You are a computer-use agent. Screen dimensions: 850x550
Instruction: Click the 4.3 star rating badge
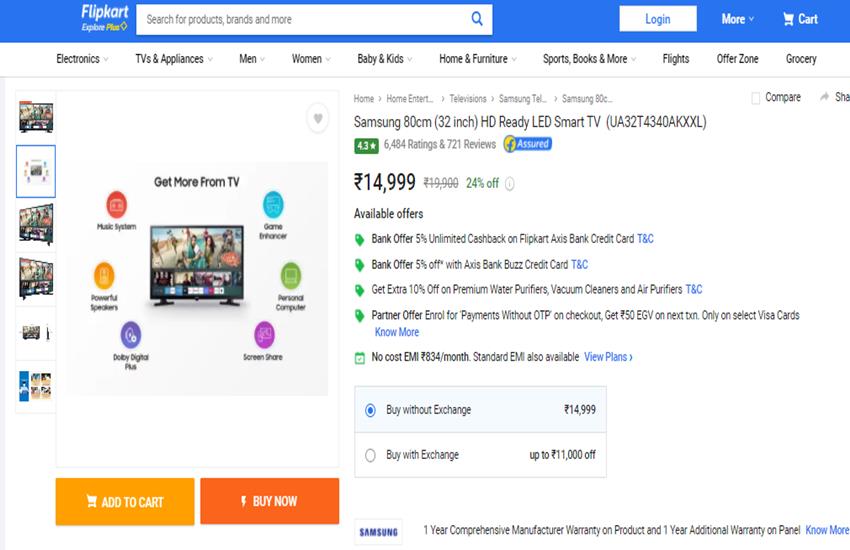366,145
